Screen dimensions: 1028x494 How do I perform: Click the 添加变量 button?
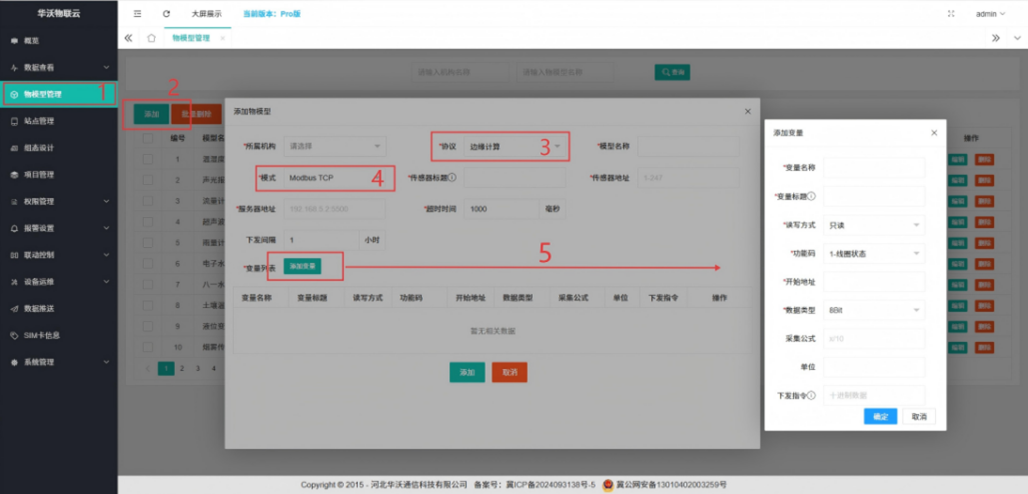(302, 266)
